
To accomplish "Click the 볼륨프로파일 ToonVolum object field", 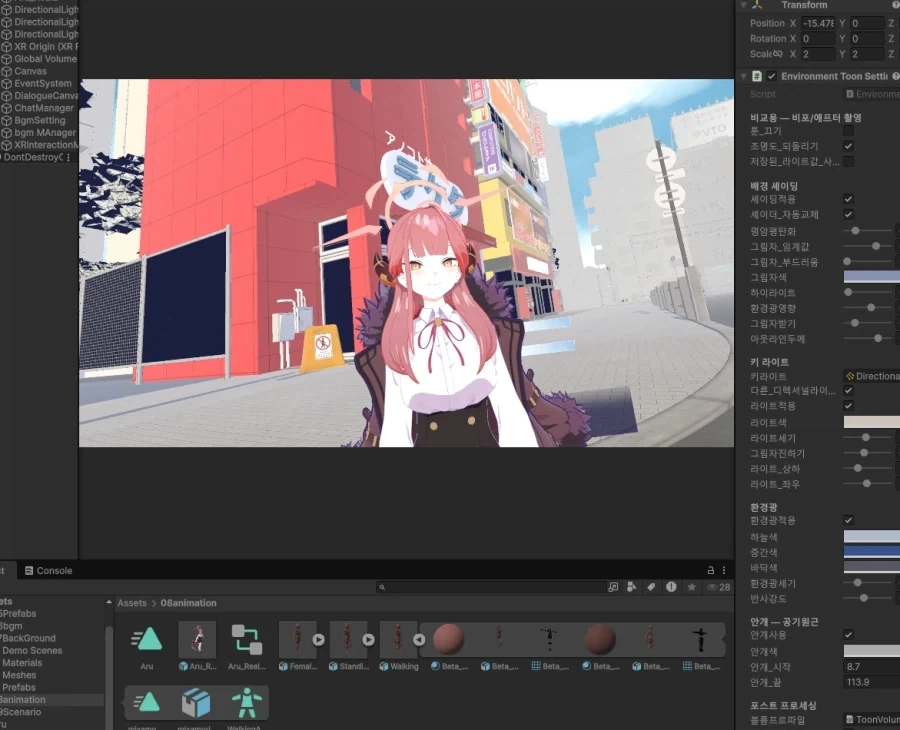I will (872, 720).
